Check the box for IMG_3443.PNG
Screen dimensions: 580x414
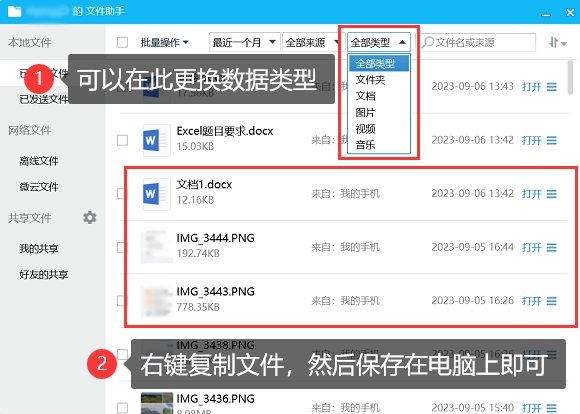click(122, 301)
